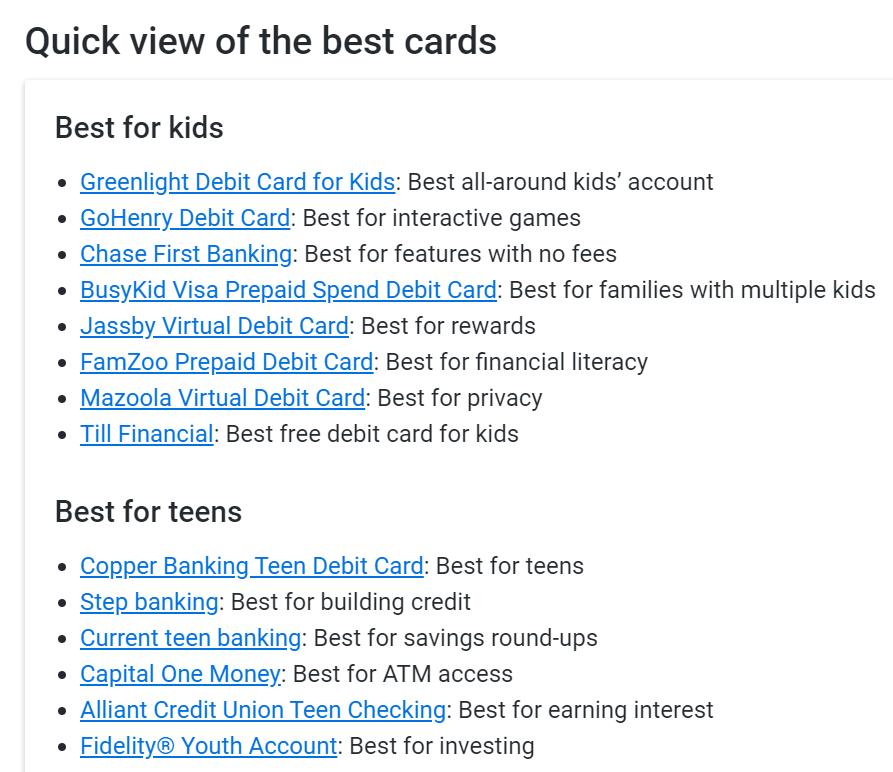Open the Chase First Banking link
The width and height of the screenshot is (893, 772).
tap(186, 254)
